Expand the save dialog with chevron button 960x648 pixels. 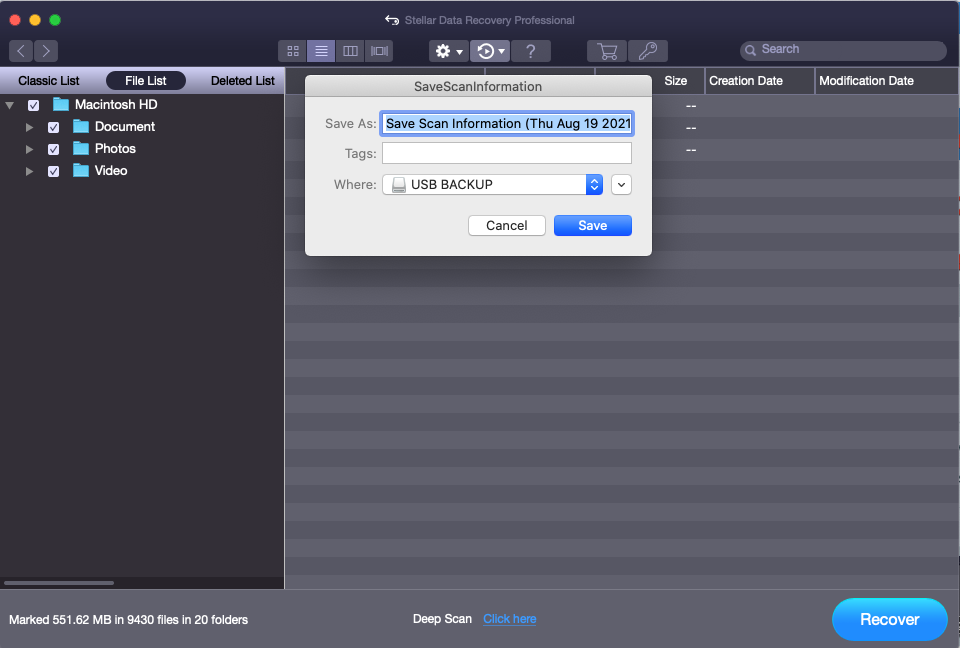621,185
